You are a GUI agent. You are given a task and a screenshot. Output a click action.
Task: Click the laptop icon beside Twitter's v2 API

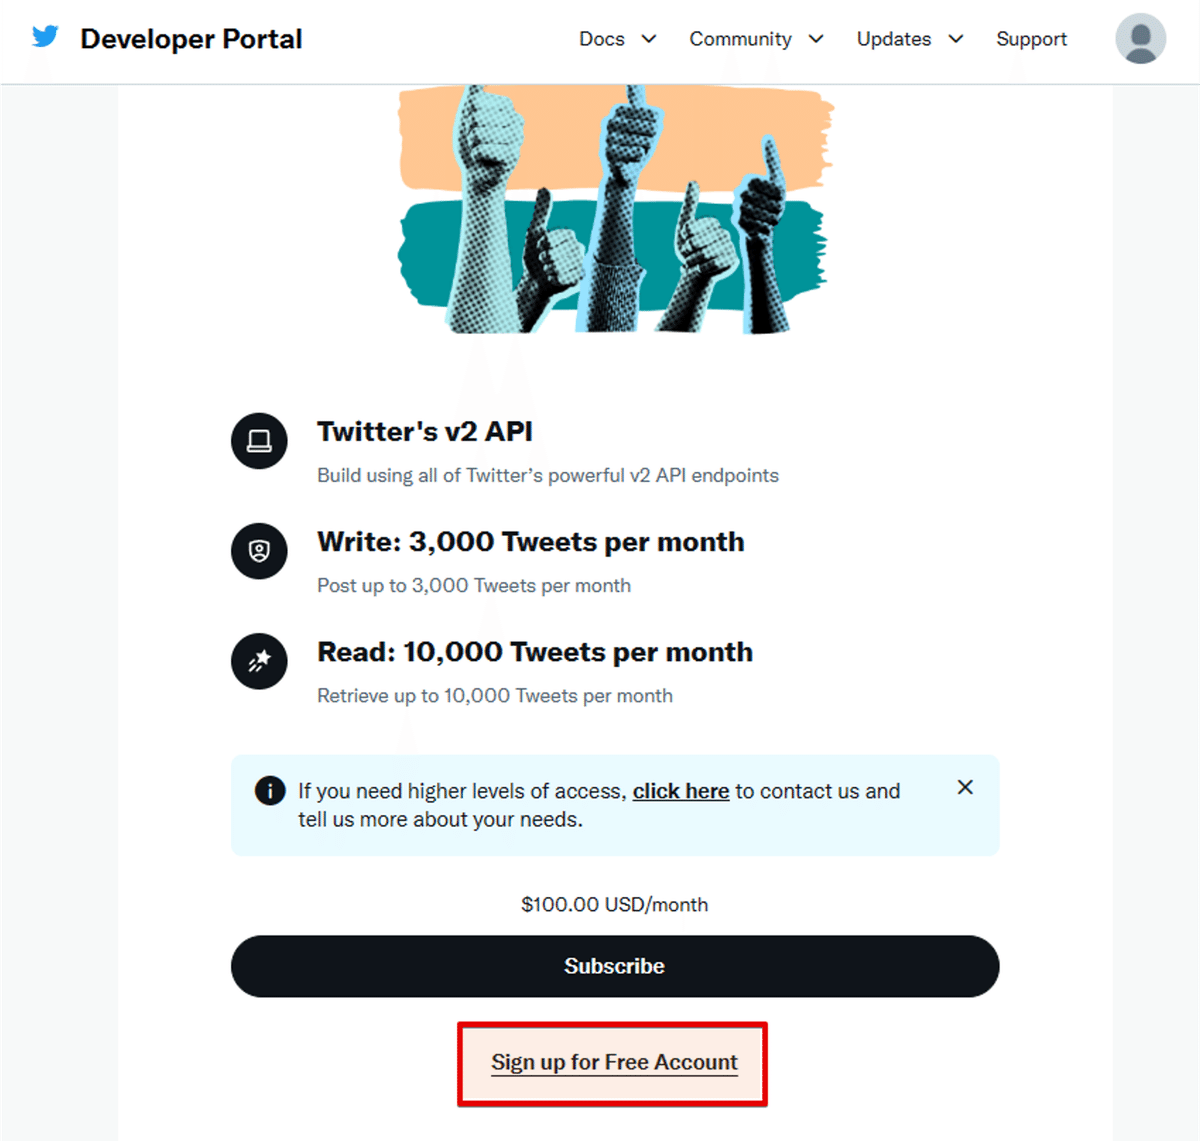click(x=259, y=441)
